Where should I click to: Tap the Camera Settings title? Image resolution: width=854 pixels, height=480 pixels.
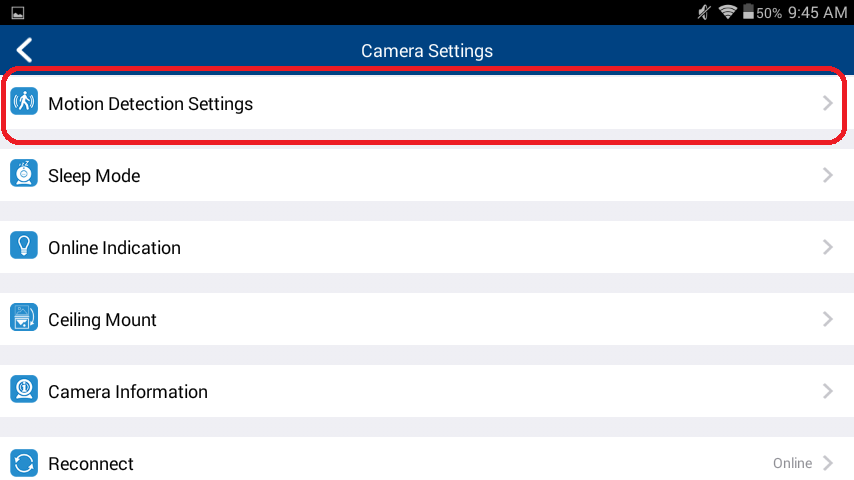(x=427, y=51)
